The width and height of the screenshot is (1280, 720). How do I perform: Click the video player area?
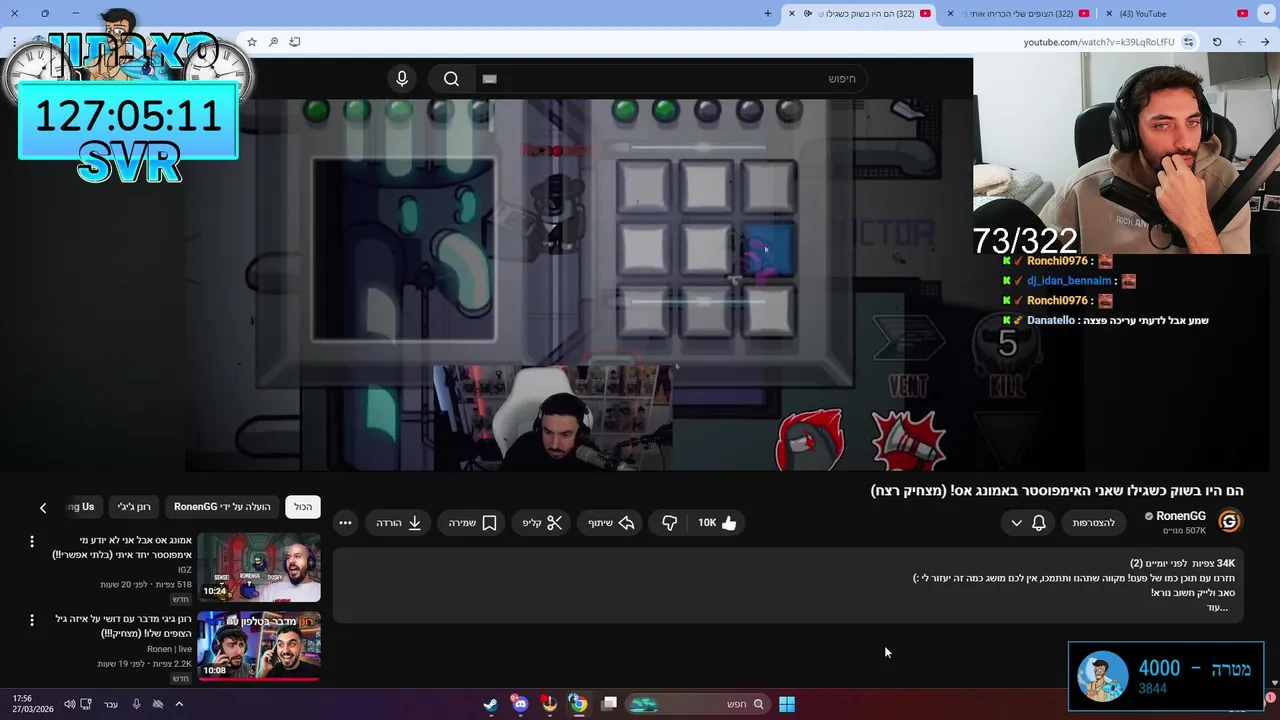pyautogui.click(x=578, y=284)
